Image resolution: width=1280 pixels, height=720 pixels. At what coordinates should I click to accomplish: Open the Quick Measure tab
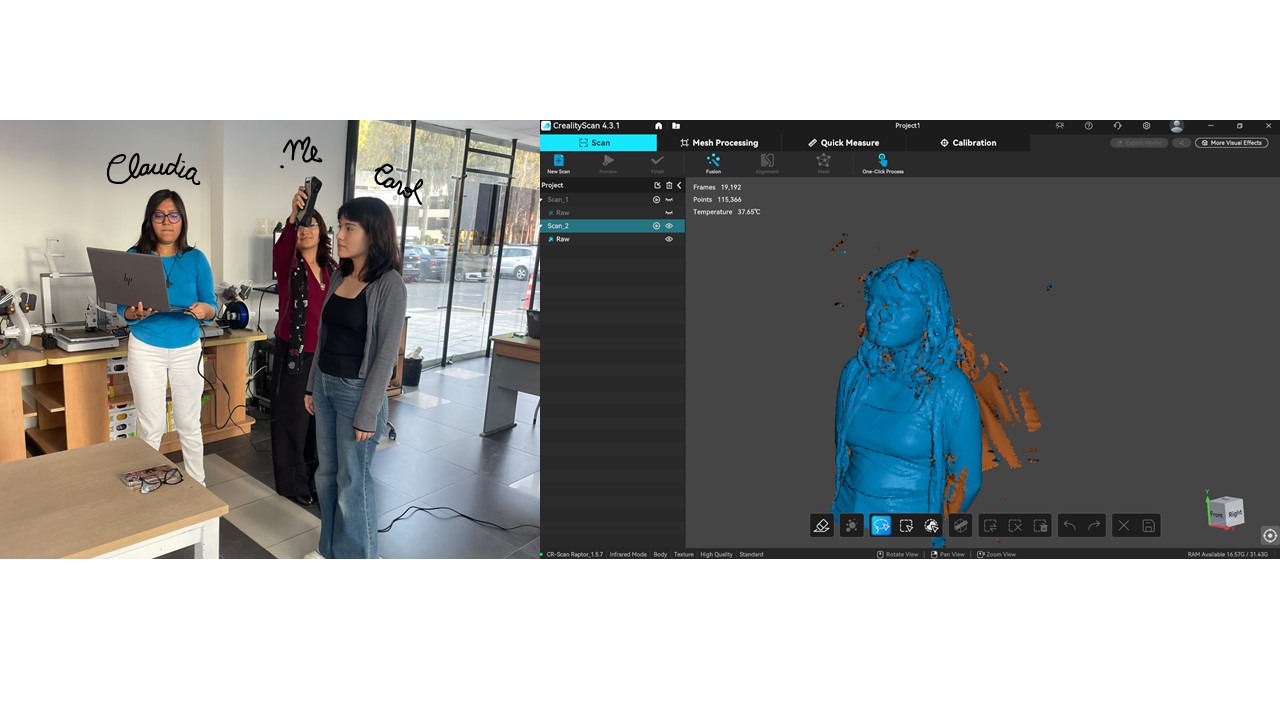[843, 143]
